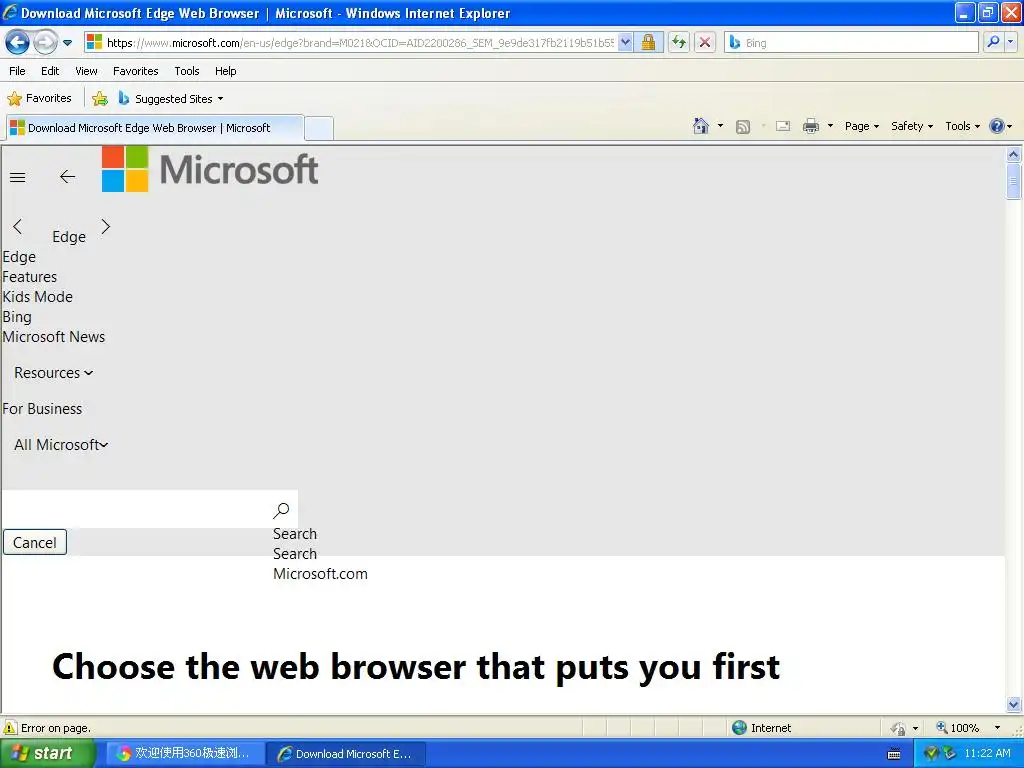1024x768 pixels.
Task: Click the page search text field
Action: [135, 509]
